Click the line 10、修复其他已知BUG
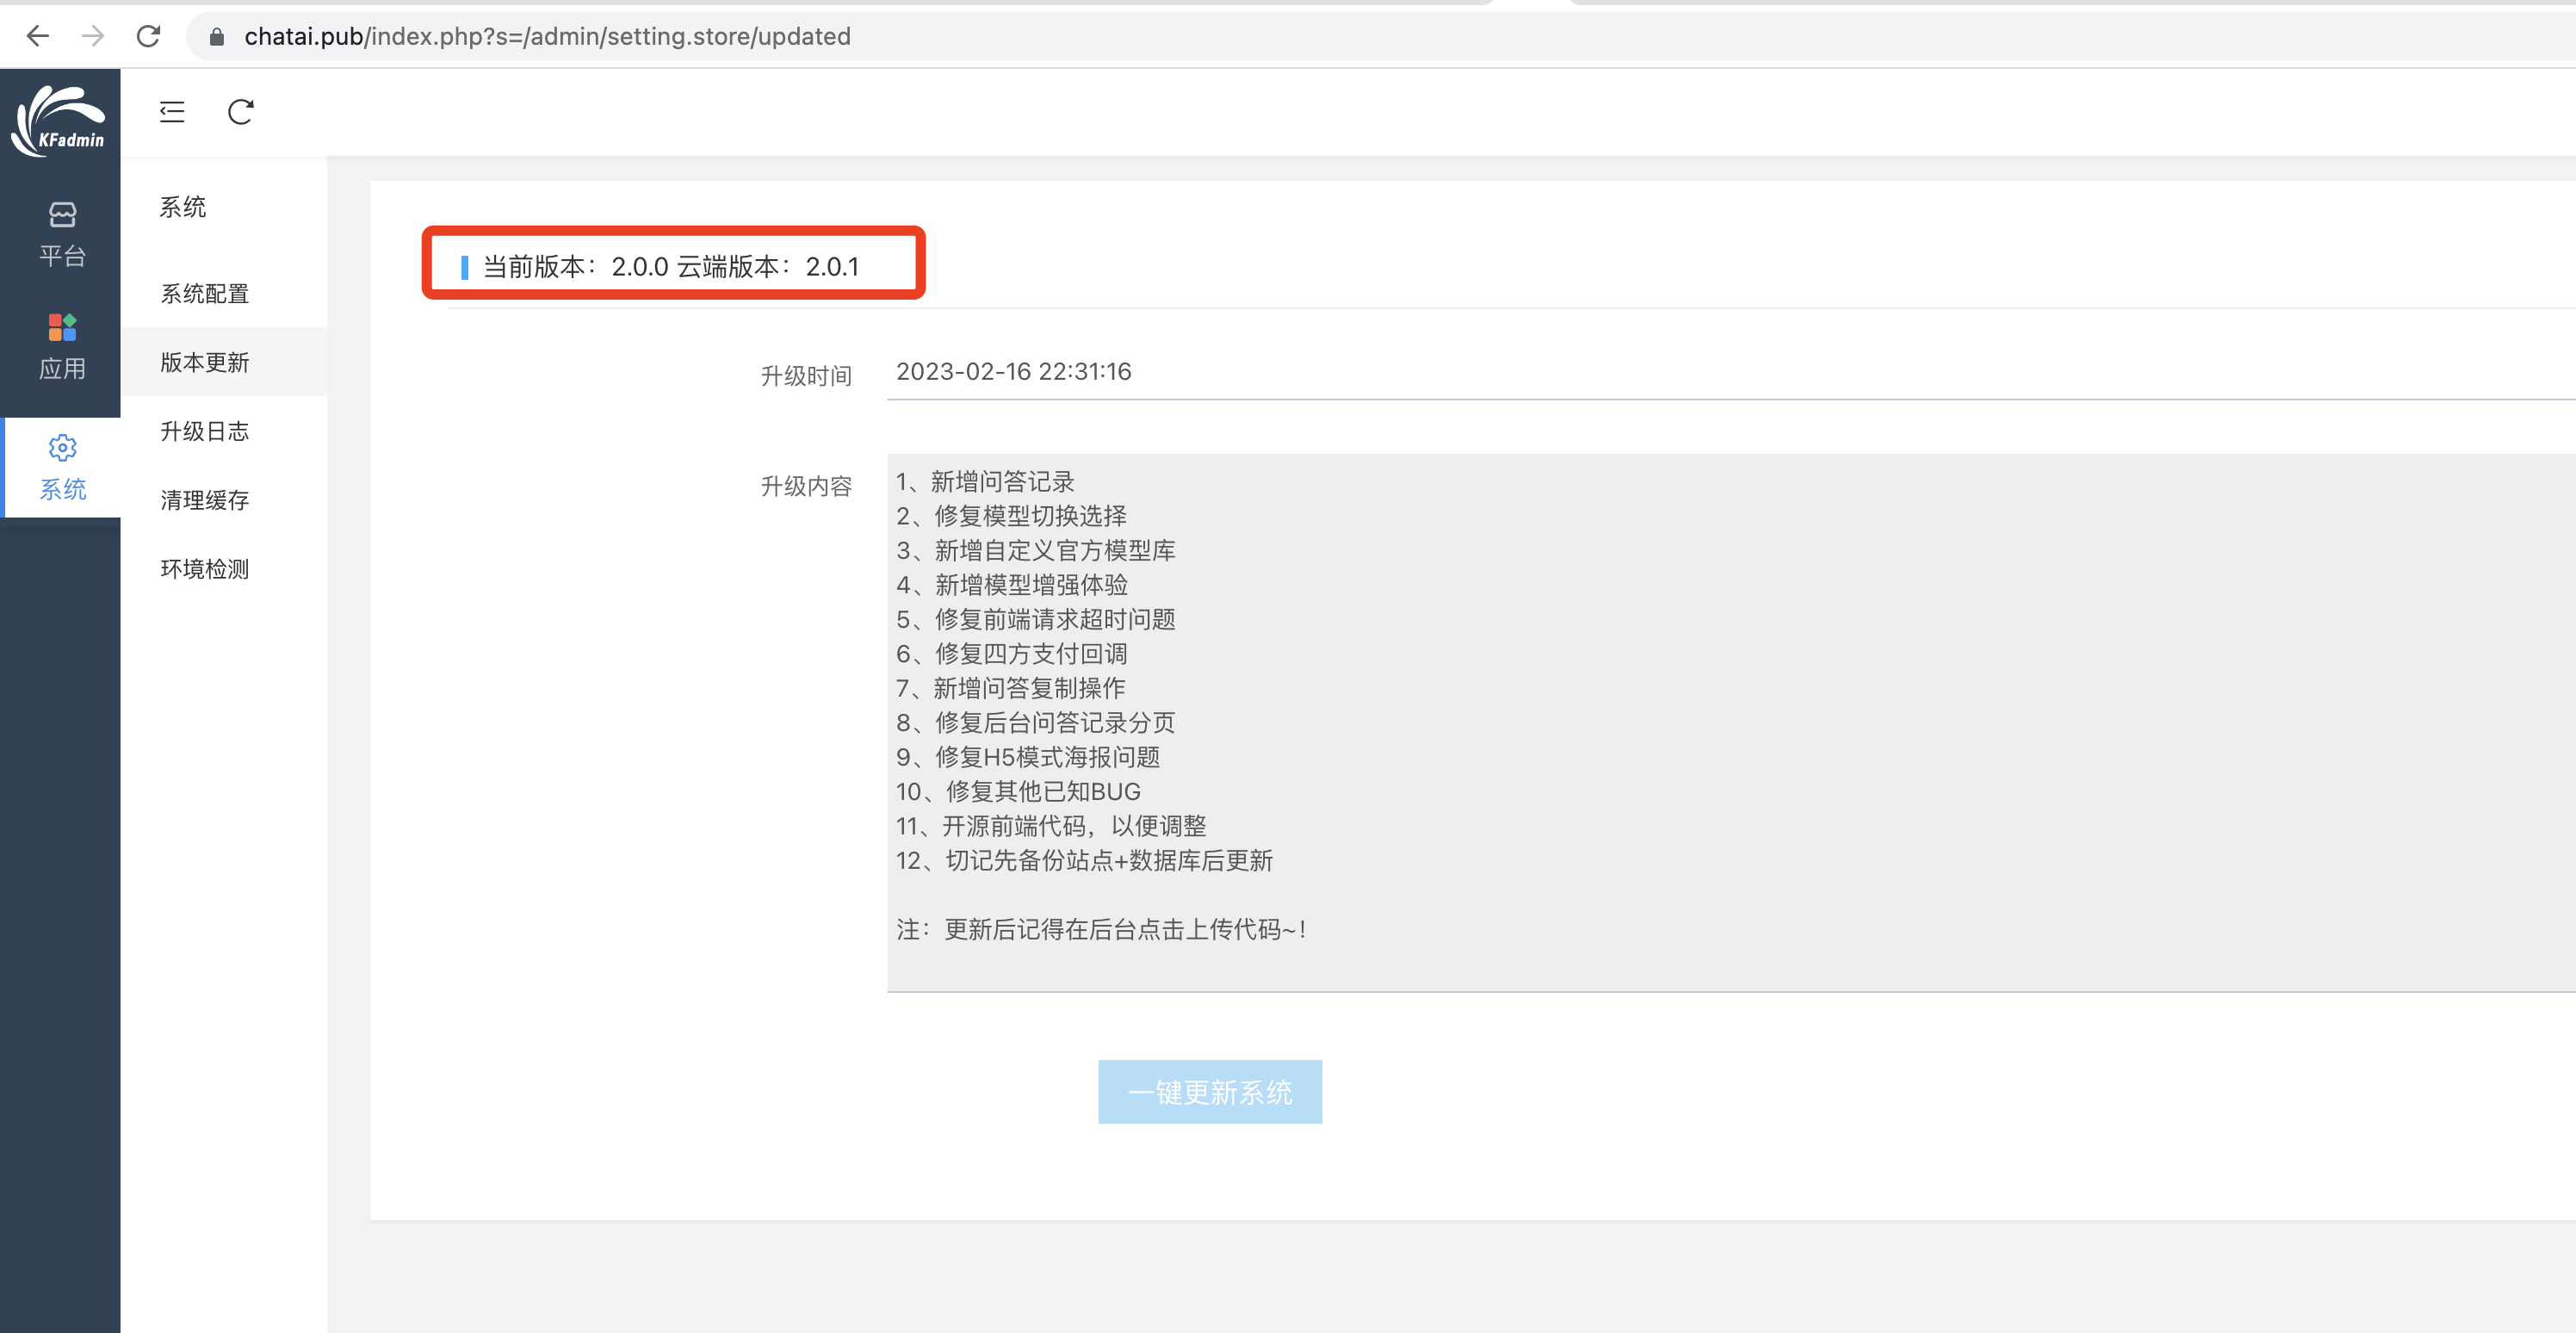 tap(1017, 792)
